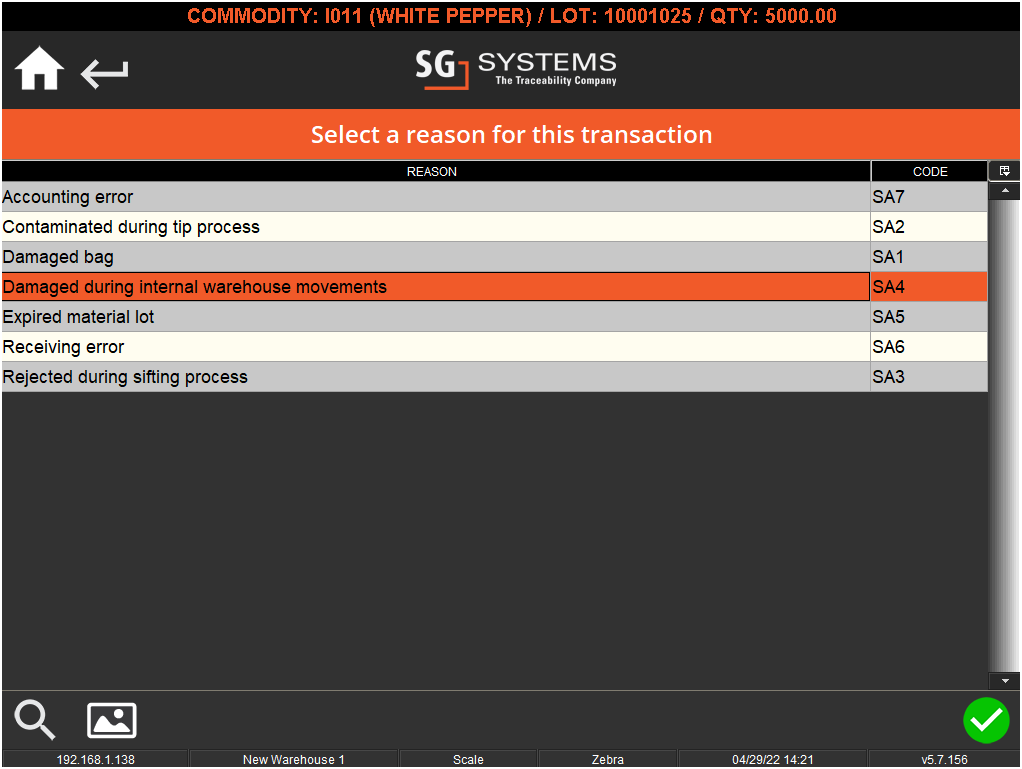Click the commodity/lot header text

(x=512, y=16)
